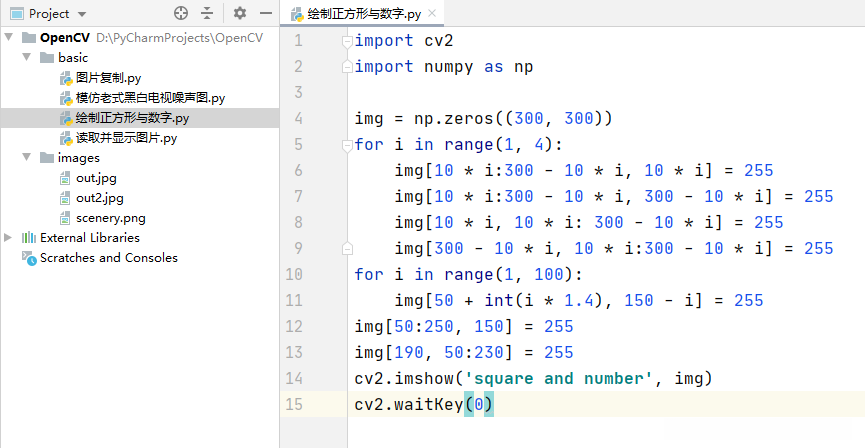Click the locate/select opened file icon

tap(181, 13)
